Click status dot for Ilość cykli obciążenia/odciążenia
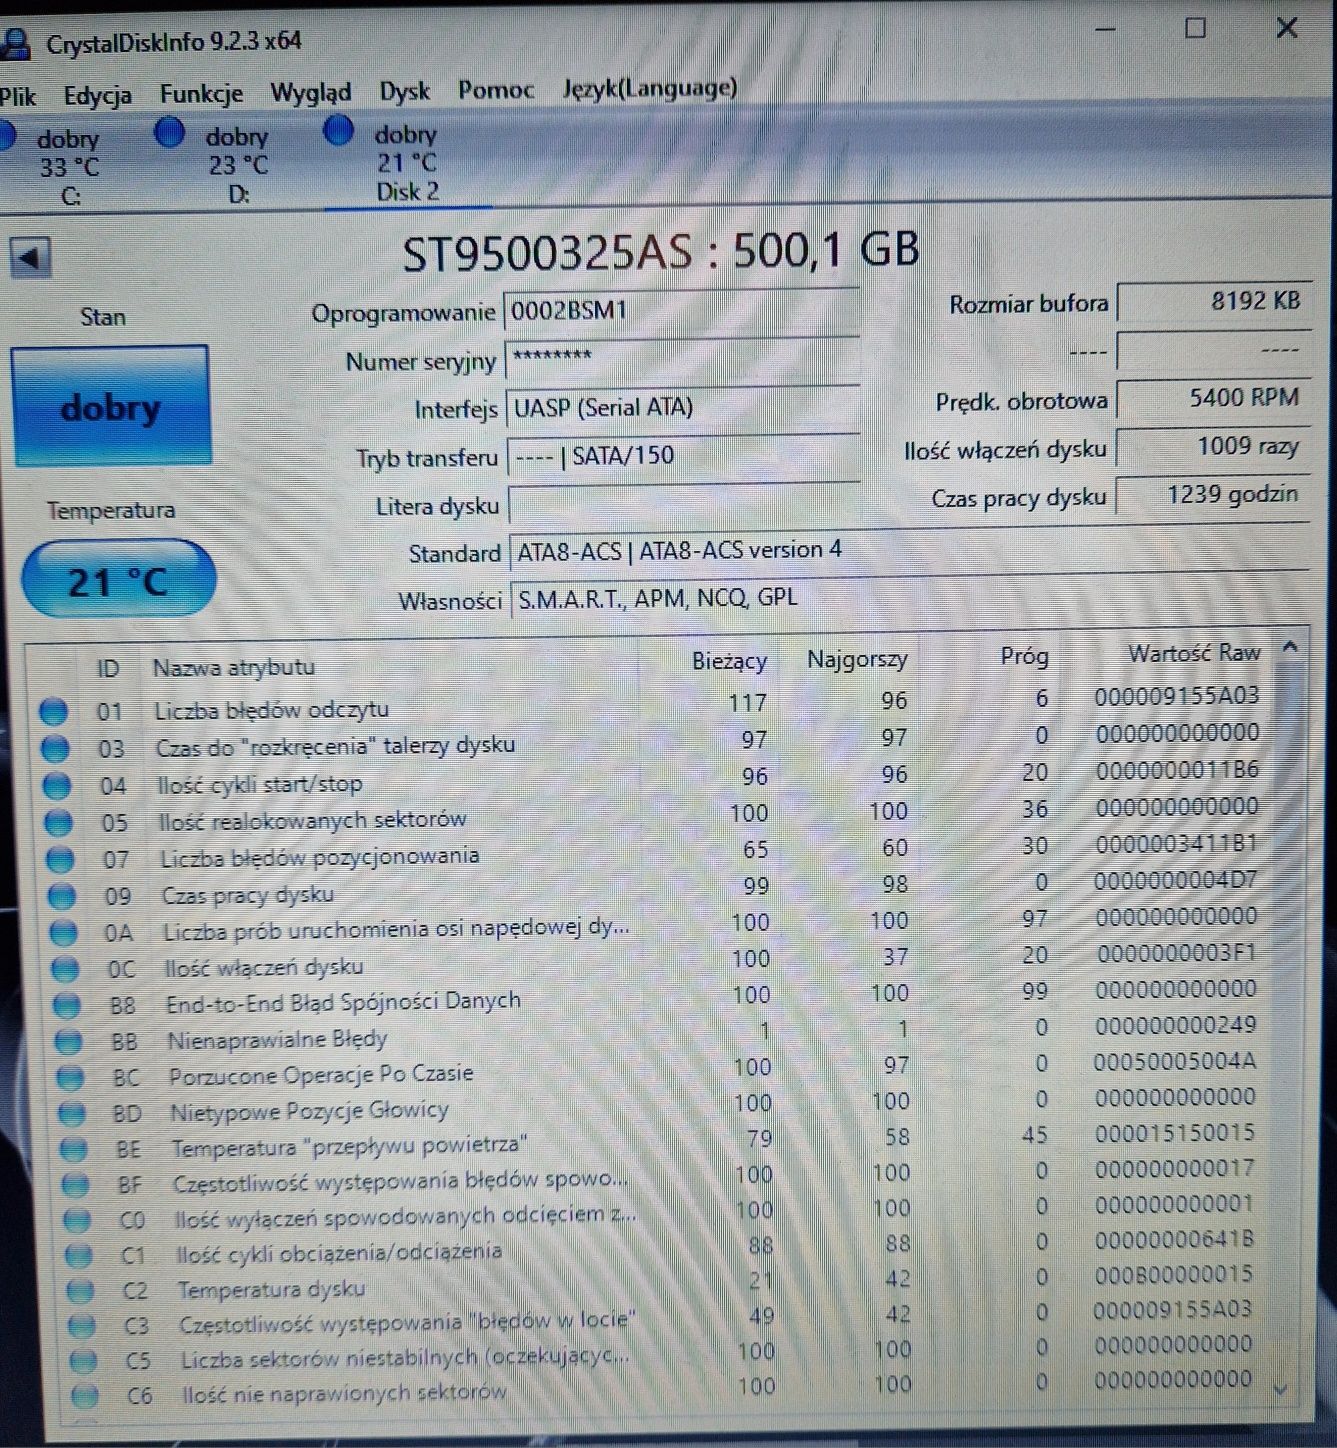Screen dimensions: 1337x1448 click(80, 1255)
